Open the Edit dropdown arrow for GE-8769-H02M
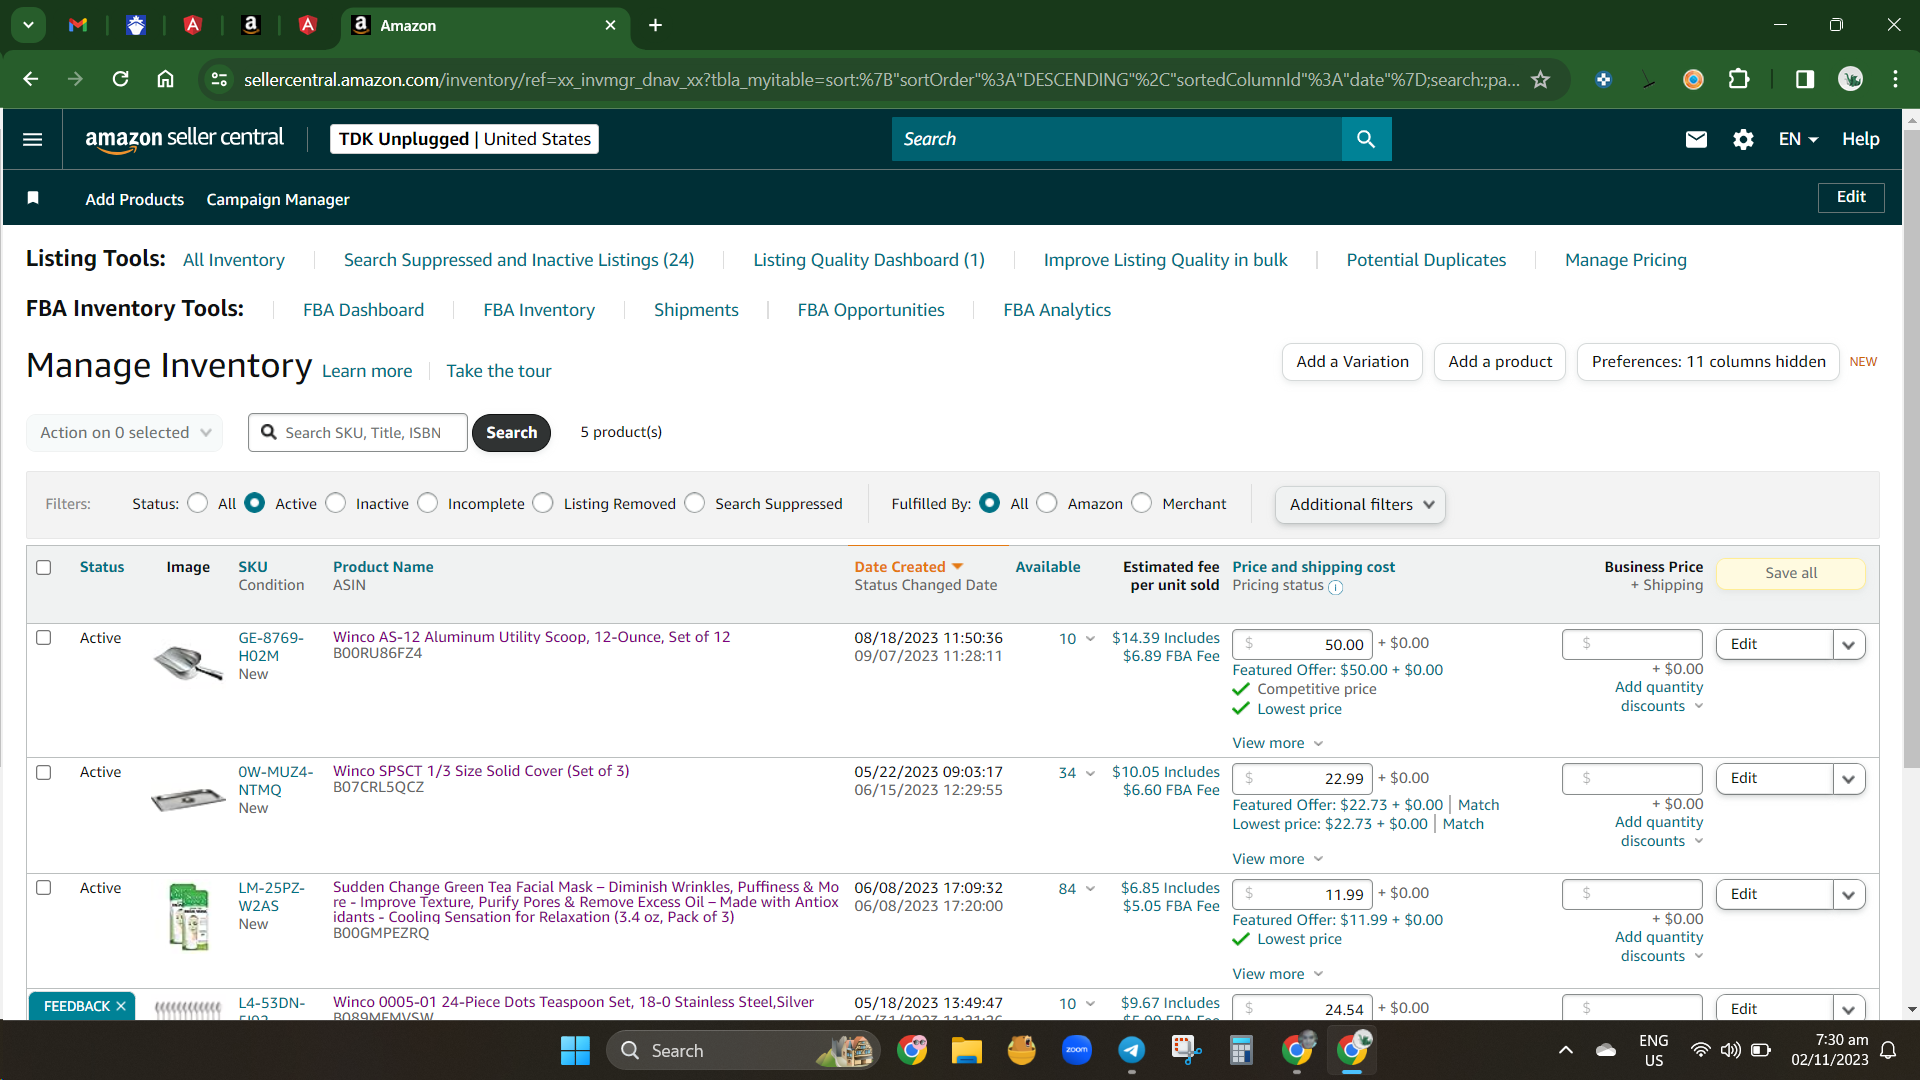This screenshot has width=1920, height=1080. tap(1849, 645)
